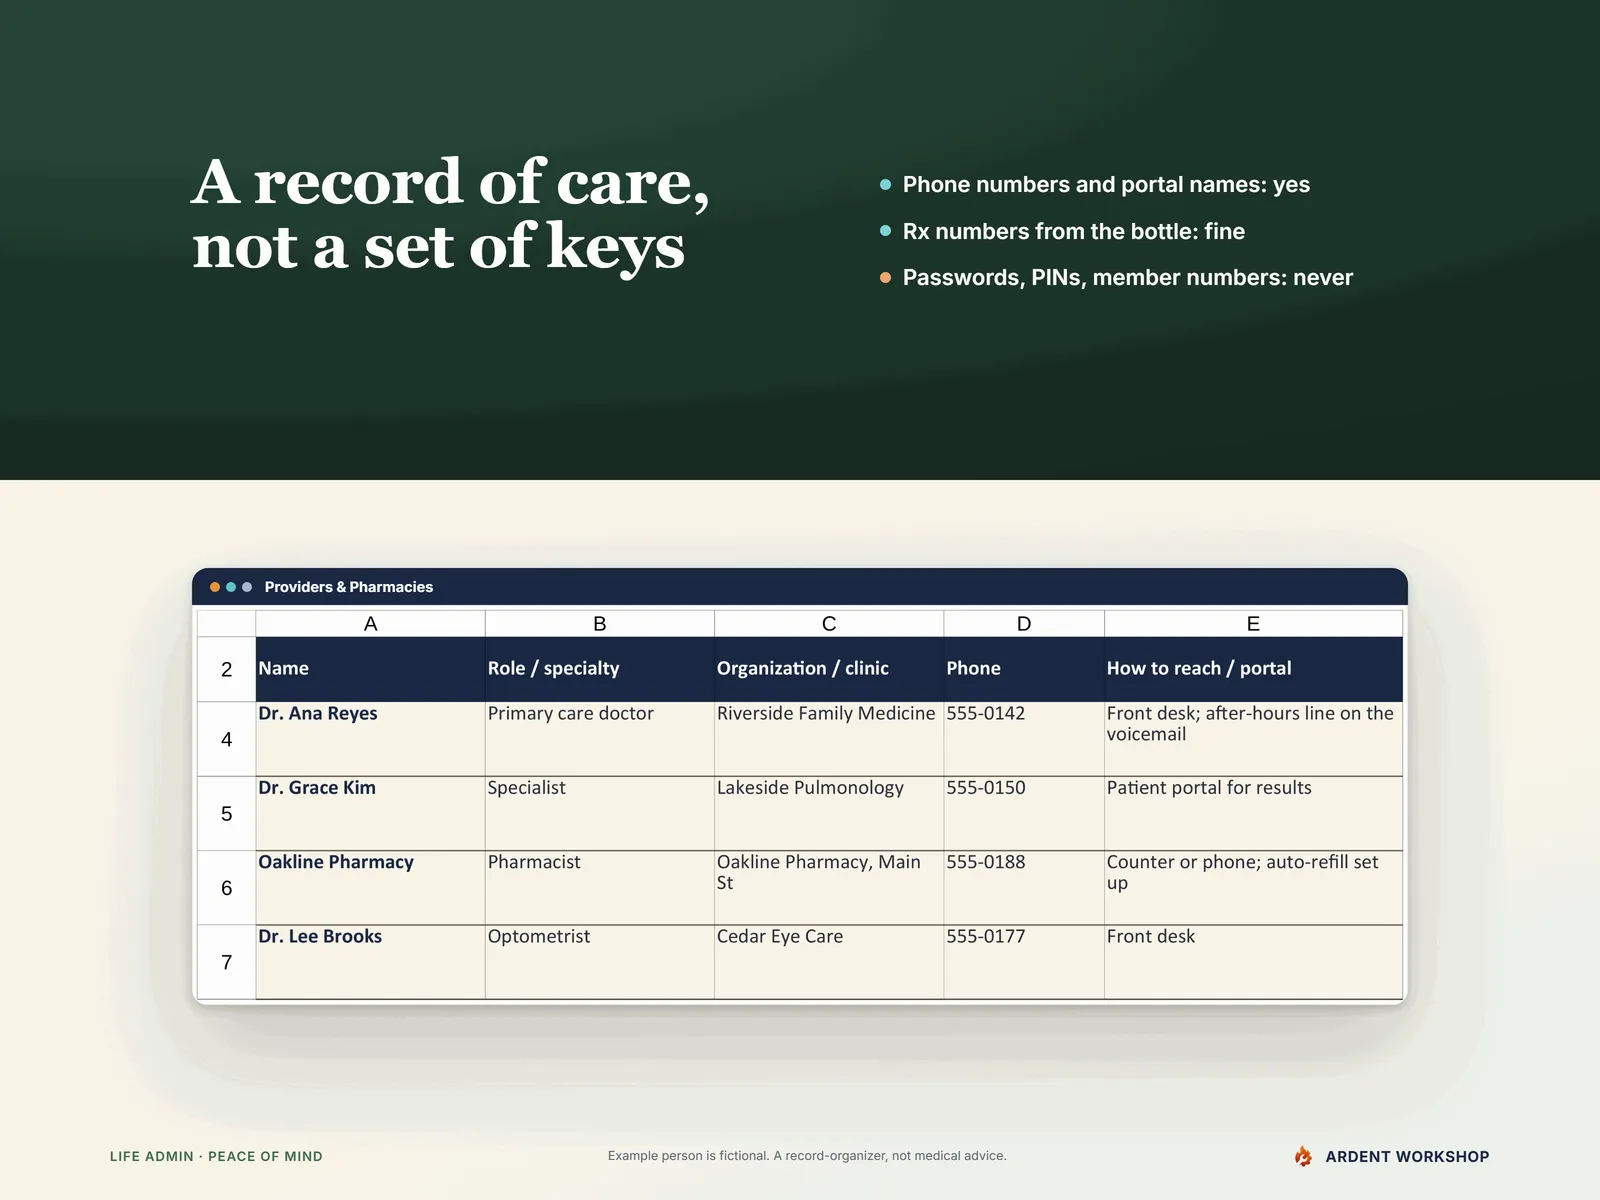
Task: Select row 2 header number
Action: click(226, 669)
